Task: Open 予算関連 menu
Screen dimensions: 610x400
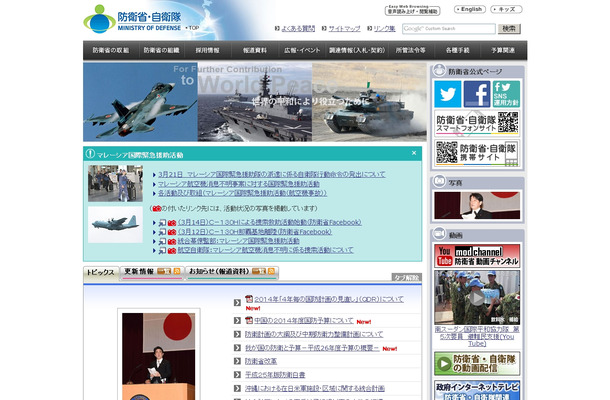Action: tap(503, 50)
